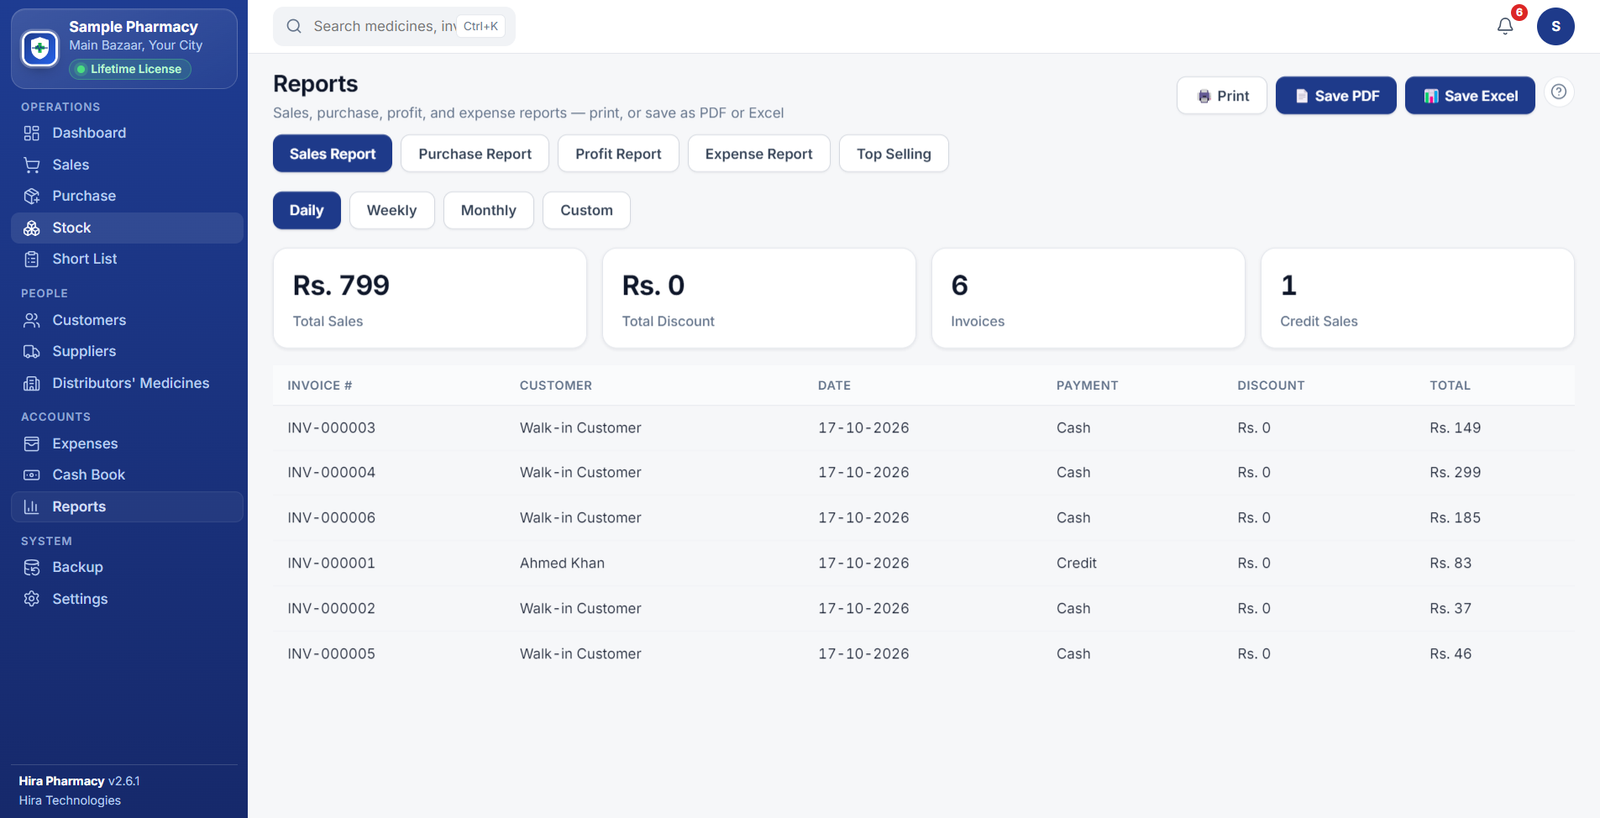The width and height of the screenshot is (1600, 818).
Task: Click the Dashboard grid icon in sidebar
Action: [x=32, y=133]
